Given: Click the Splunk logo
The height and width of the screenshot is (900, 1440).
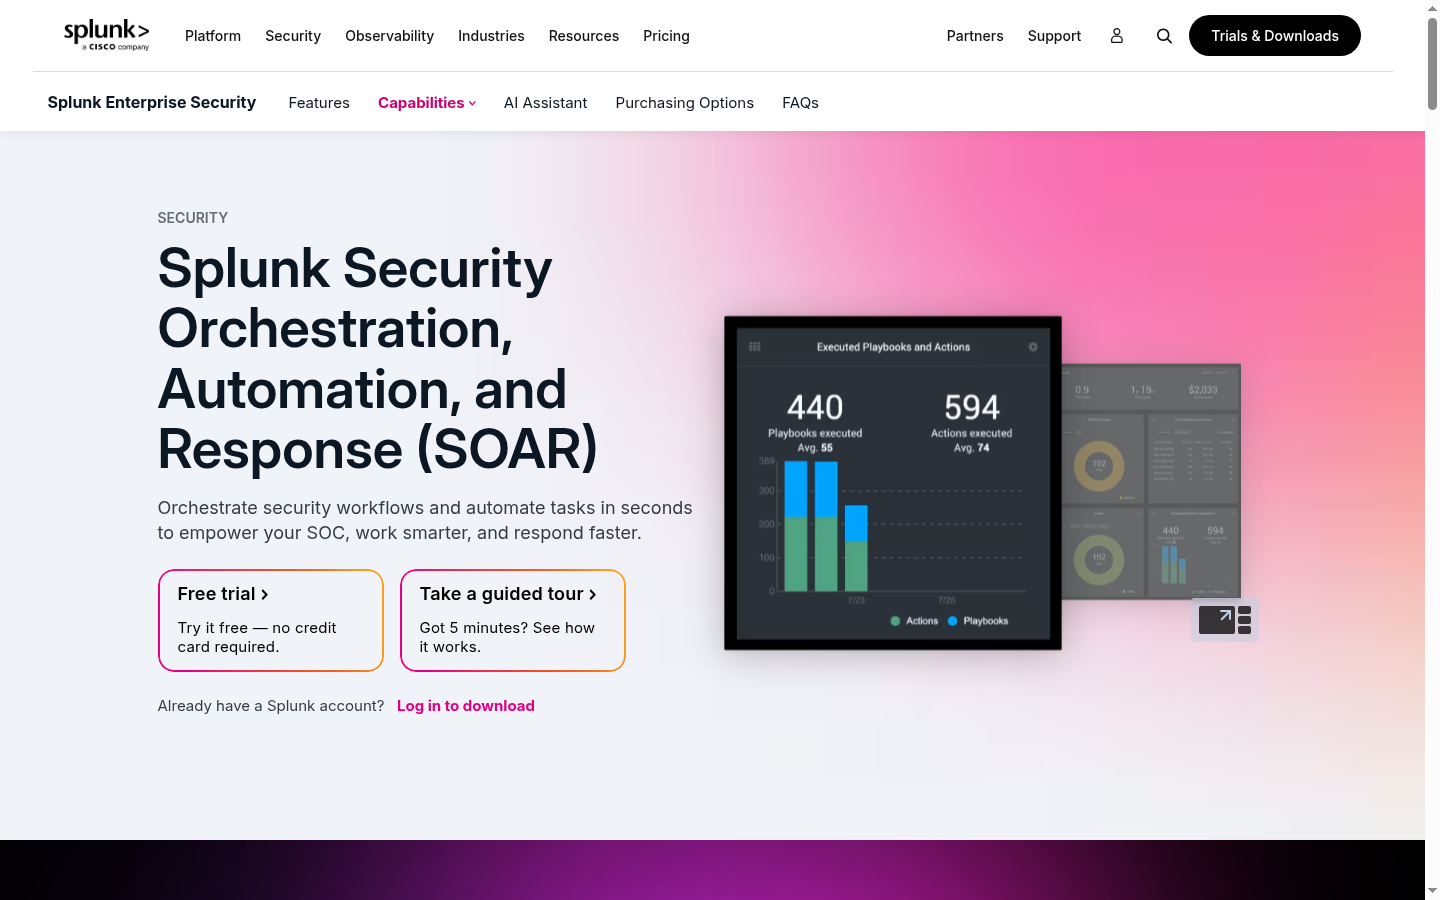Looking at the screenshot, I should [107, 35].
